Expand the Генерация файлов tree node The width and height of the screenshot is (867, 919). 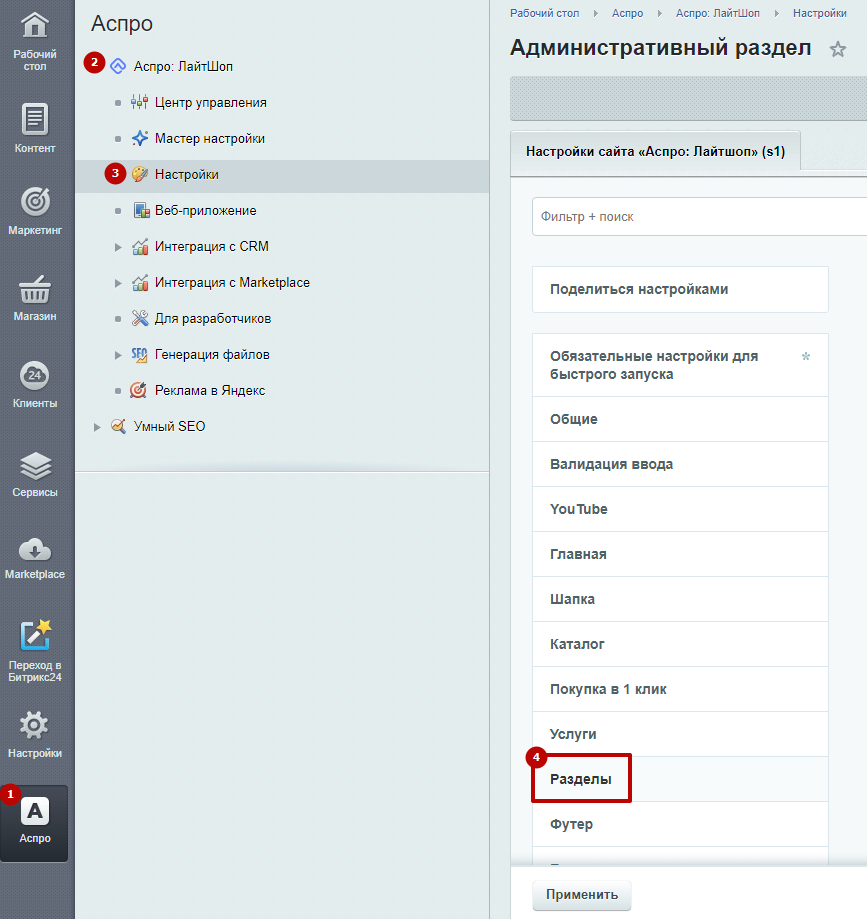[x=118, y=355]
